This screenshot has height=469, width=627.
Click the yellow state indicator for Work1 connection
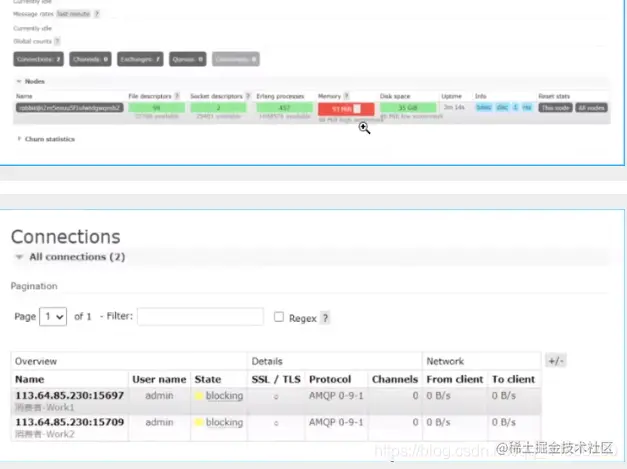click(x=199, y=396)
